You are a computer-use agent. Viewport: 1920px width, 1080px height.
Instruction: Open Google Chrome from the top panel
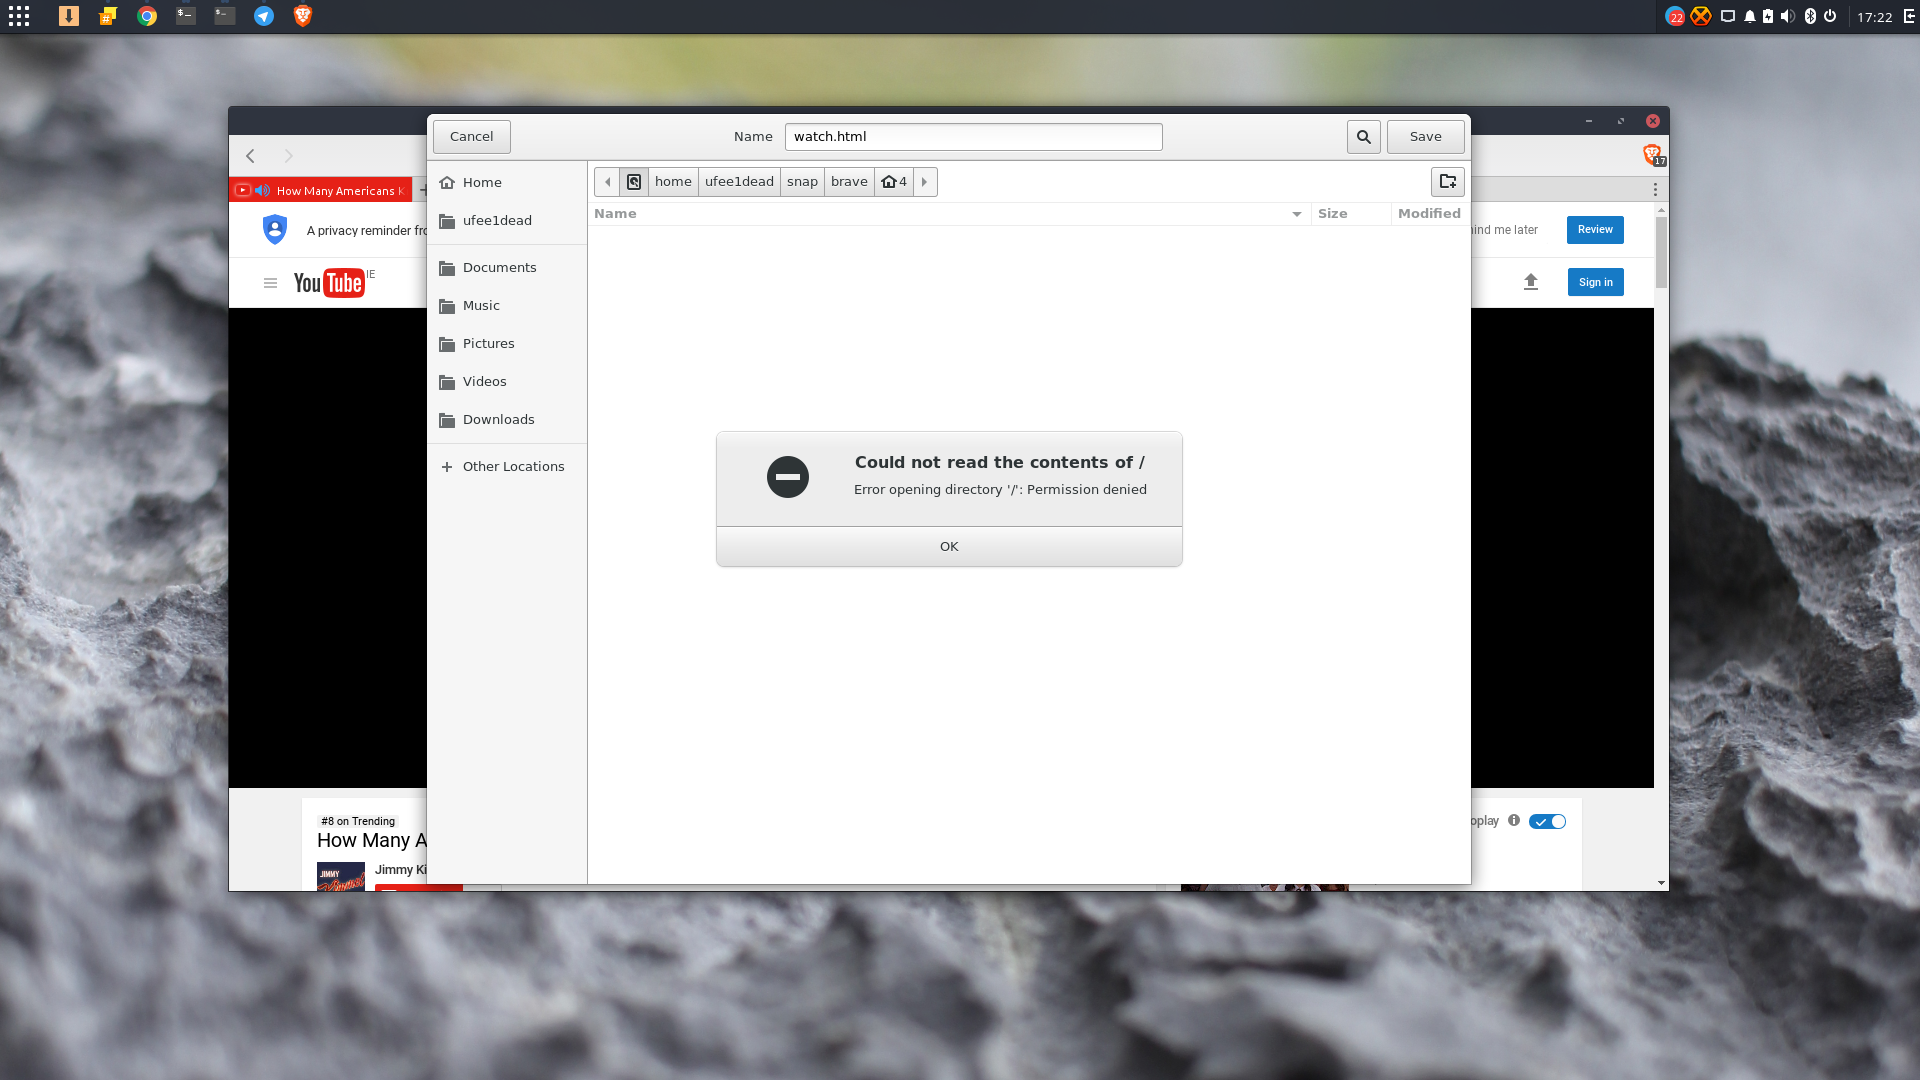[x=147, y=16]
